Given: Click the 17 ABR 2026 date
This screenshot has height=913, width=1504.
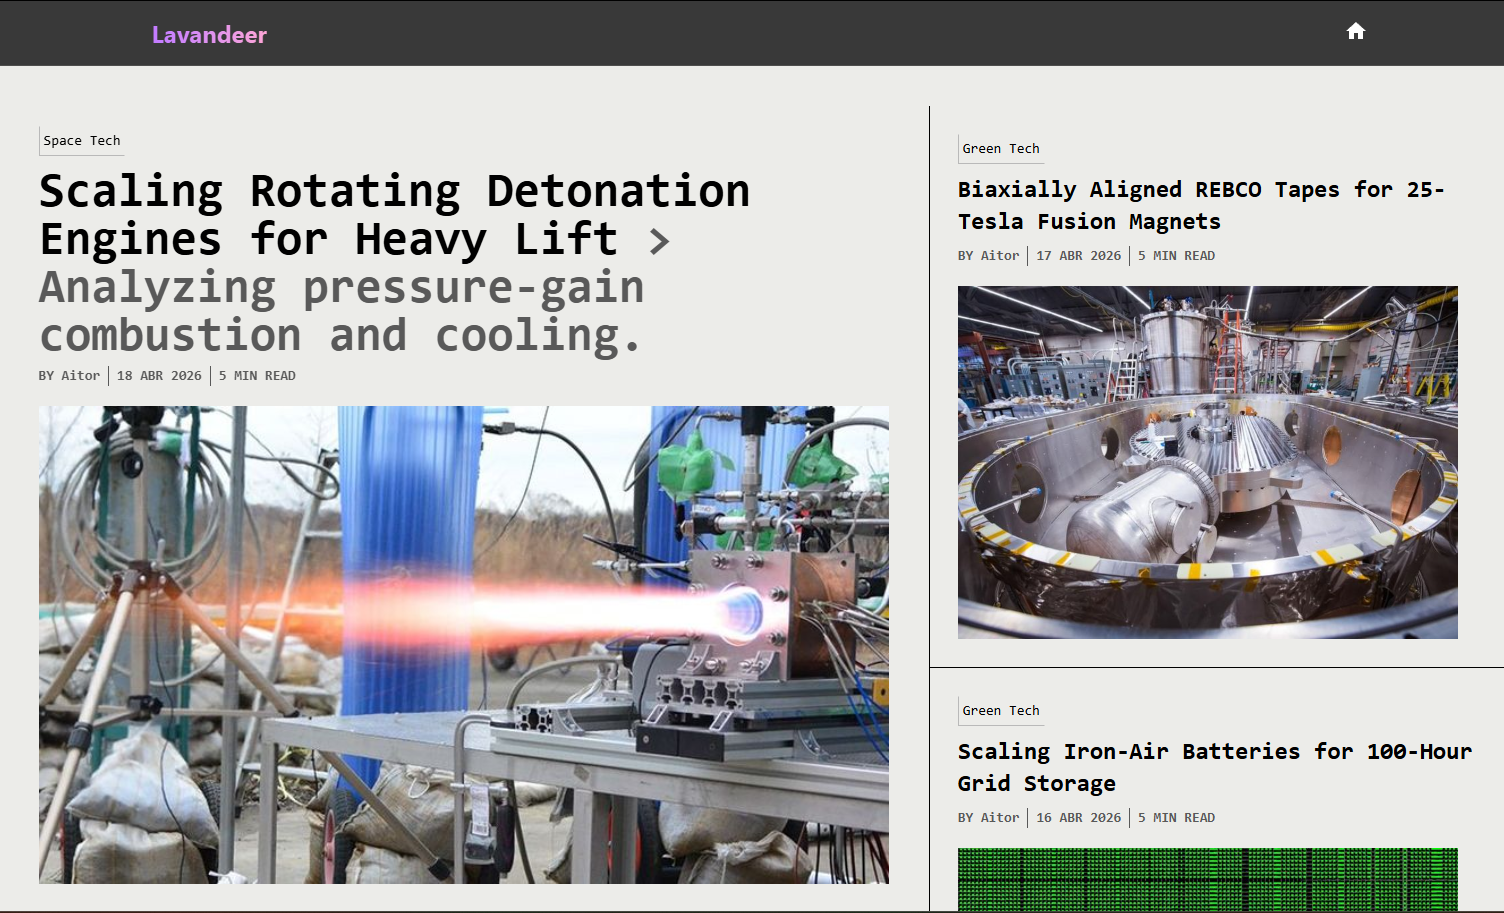Looking at the screenshot, I should point(1079,256).
